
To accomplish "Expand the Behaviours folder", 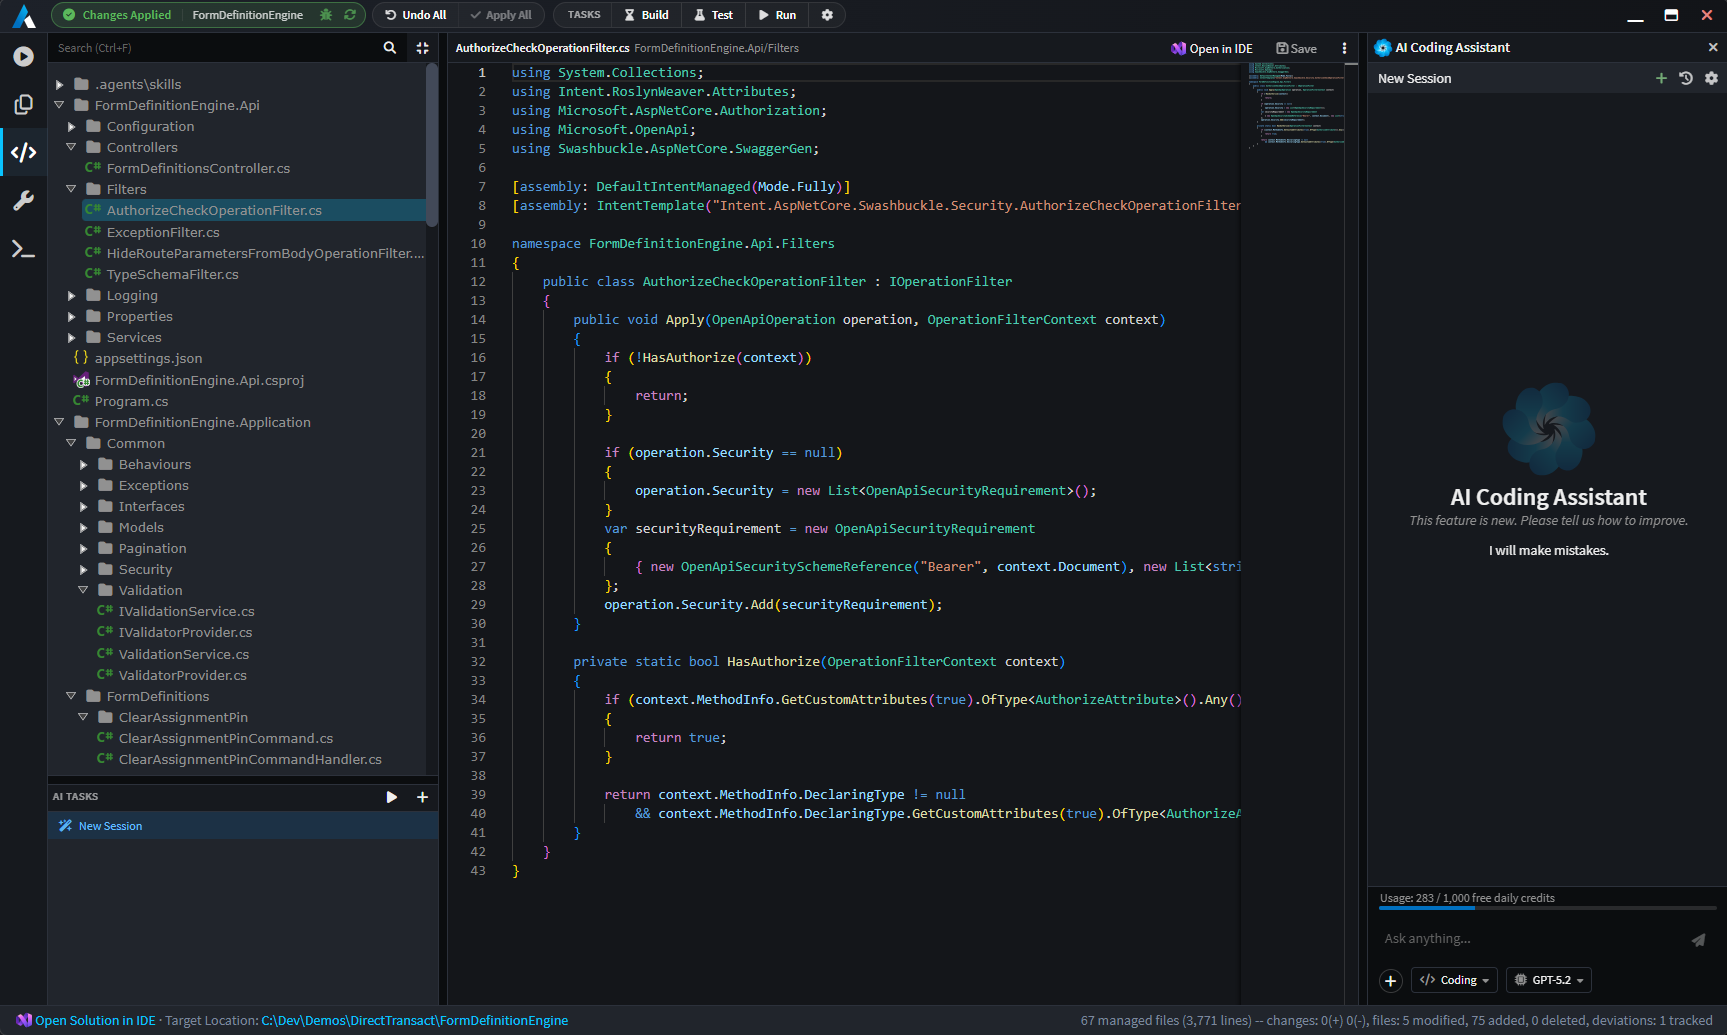I will tap(83, 465).
